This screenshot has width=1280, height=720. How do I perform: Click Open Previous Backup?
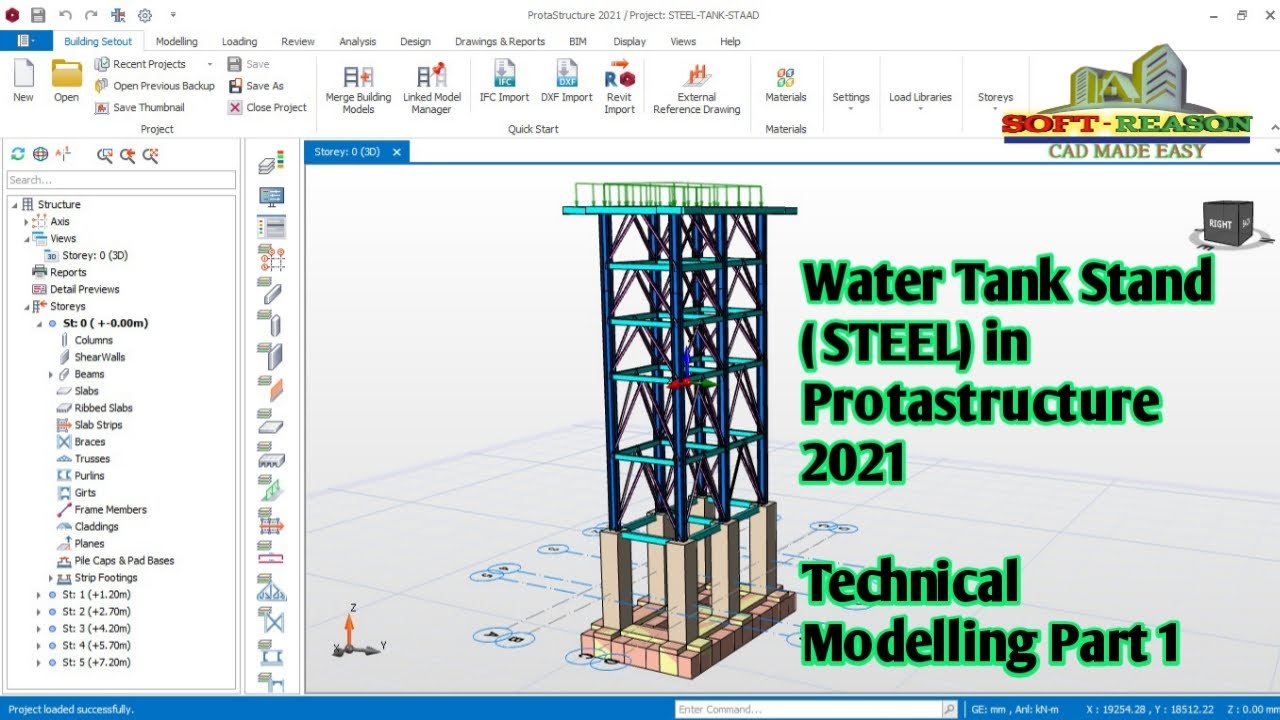[155, 86]
